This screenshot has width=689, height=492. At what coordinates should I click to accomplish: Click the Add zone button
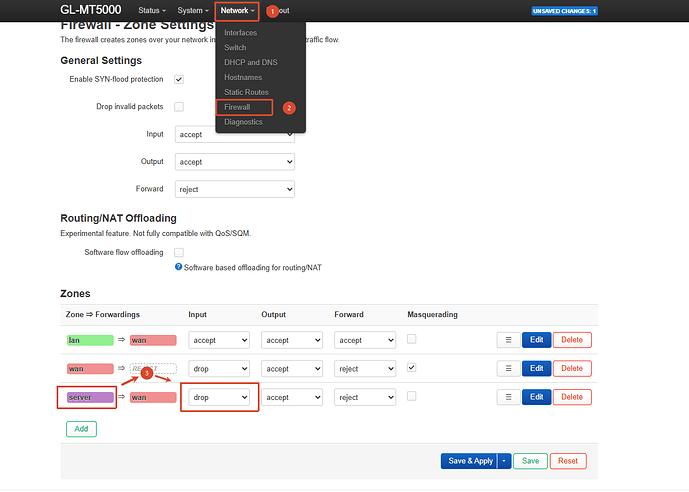point(81,429)
